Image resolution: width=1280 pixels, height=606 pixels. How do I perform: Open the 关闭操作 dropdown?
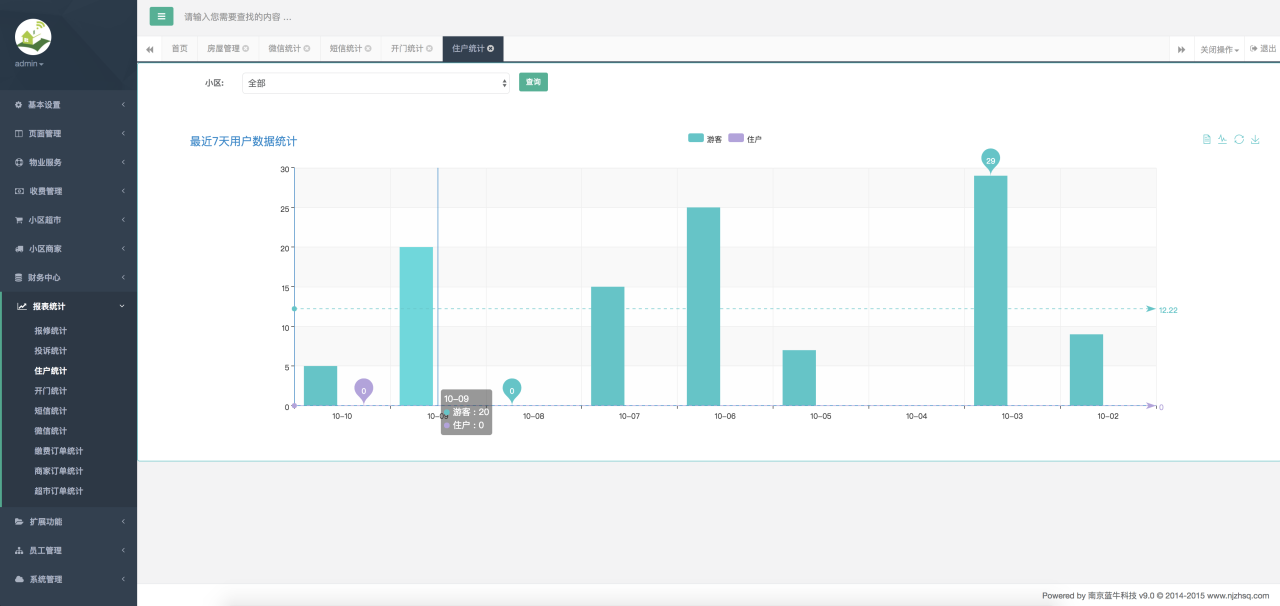pos(1219,49)
